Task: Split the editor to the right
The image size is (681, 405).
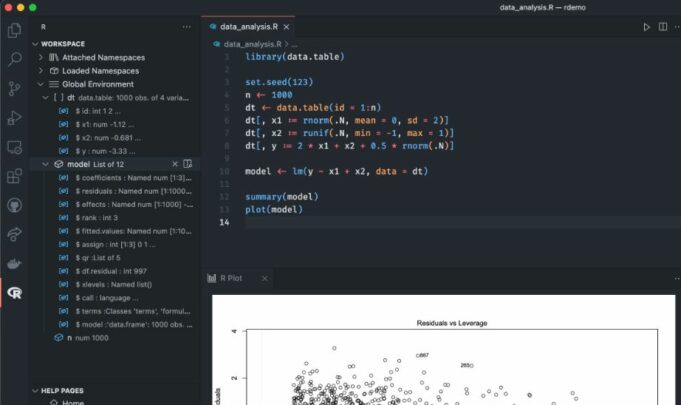Action: (x=663, y=27)
